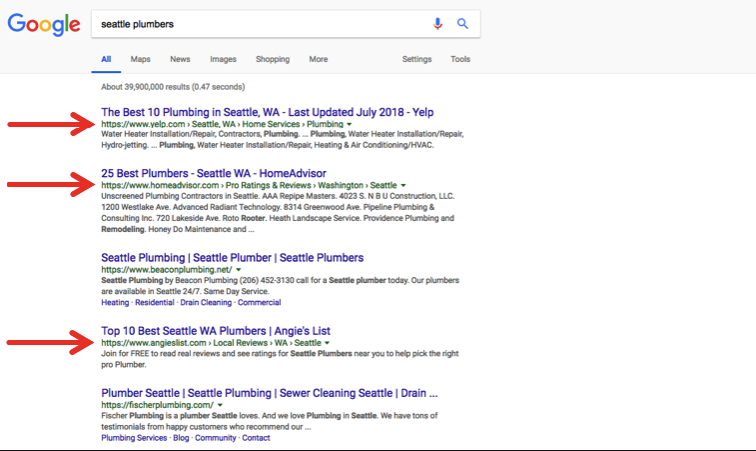
Task: Expand the dropdown arrow beside Yelp URL
Action: pyautogui.click(x=349, y=125)
